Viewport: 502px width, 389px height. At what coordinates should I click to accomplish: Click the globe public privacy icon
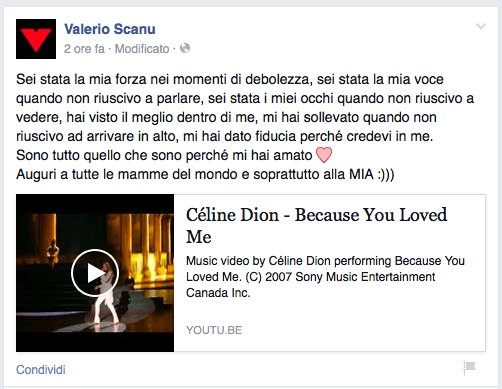185,48
